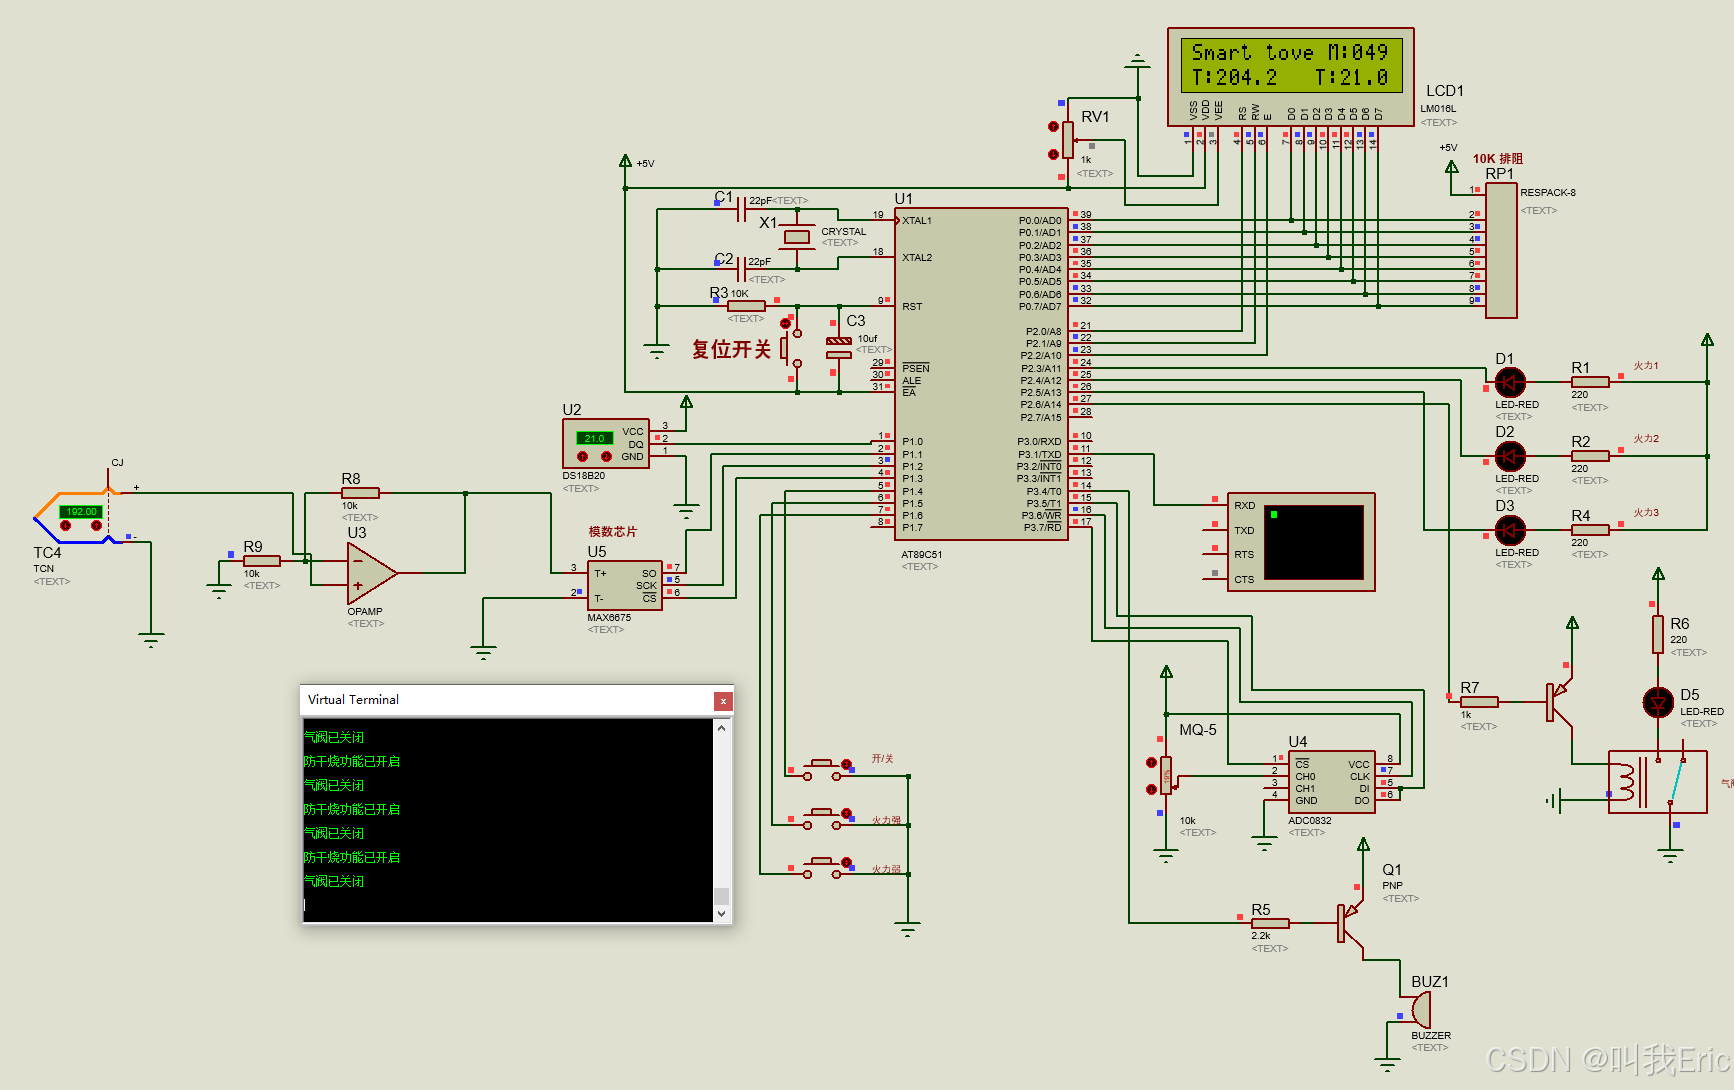Select the X1 crystal symbol

(797, 237)
